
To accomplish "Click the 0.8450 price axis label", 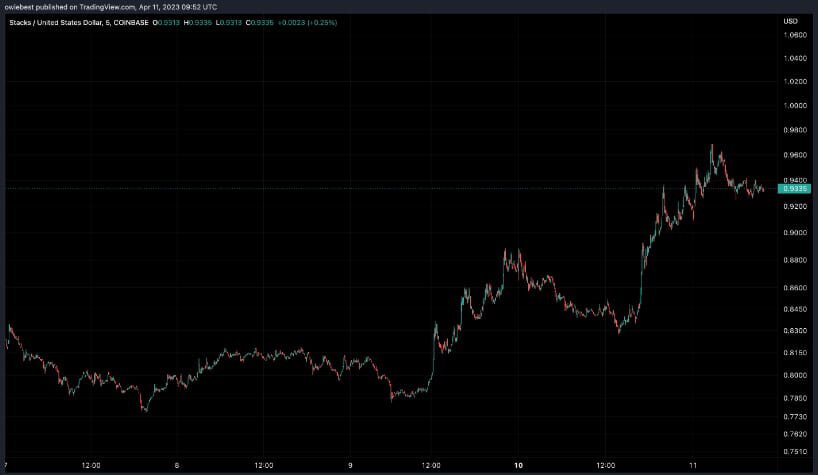I will click(795, 309).
